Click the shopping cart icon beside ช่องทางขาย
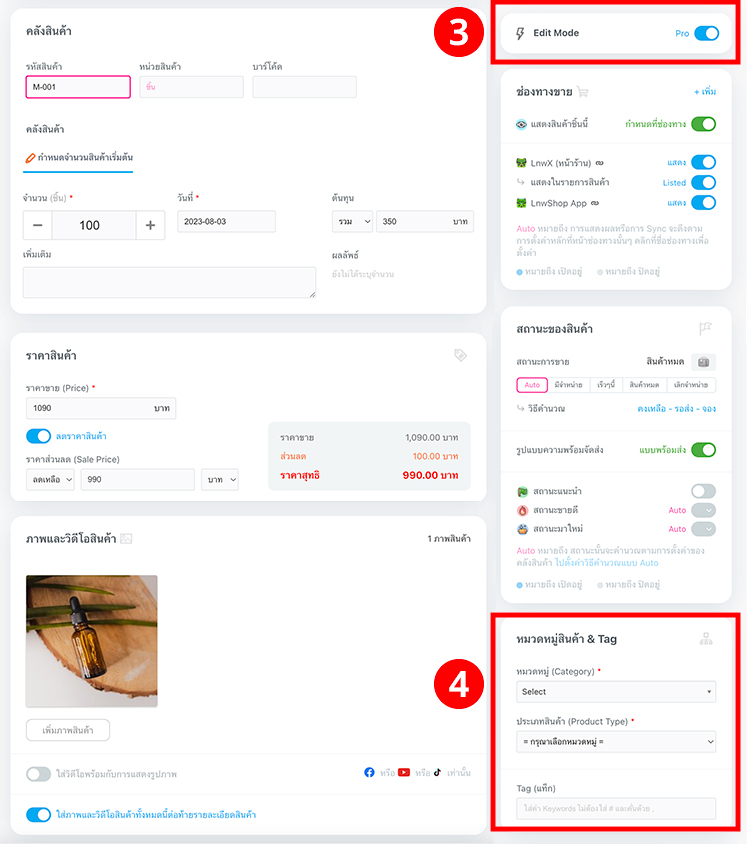The width and height of the screenshot is (748, 844). click(583, 92)
